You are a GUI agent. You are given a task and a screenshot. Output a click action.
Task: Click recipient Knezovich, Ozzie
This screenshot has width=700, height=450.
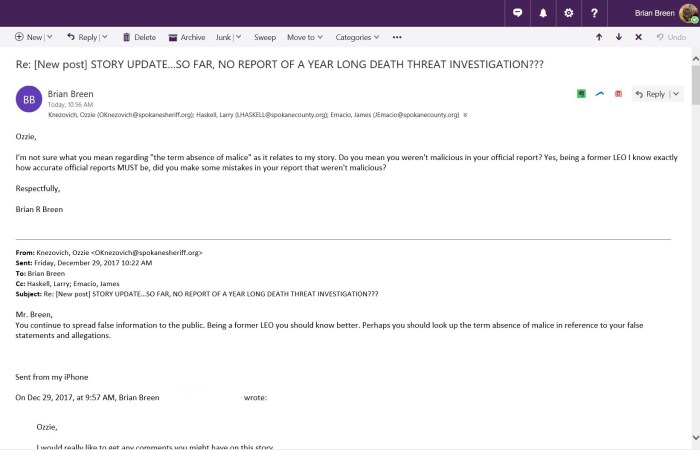point(121,115)
